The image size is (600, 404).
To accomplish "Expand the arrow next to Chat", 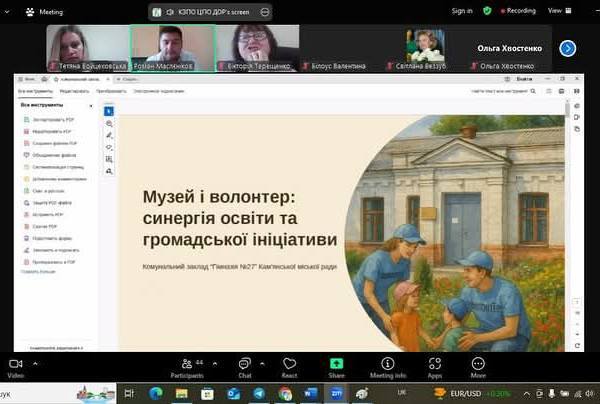I will pos(263,362).
